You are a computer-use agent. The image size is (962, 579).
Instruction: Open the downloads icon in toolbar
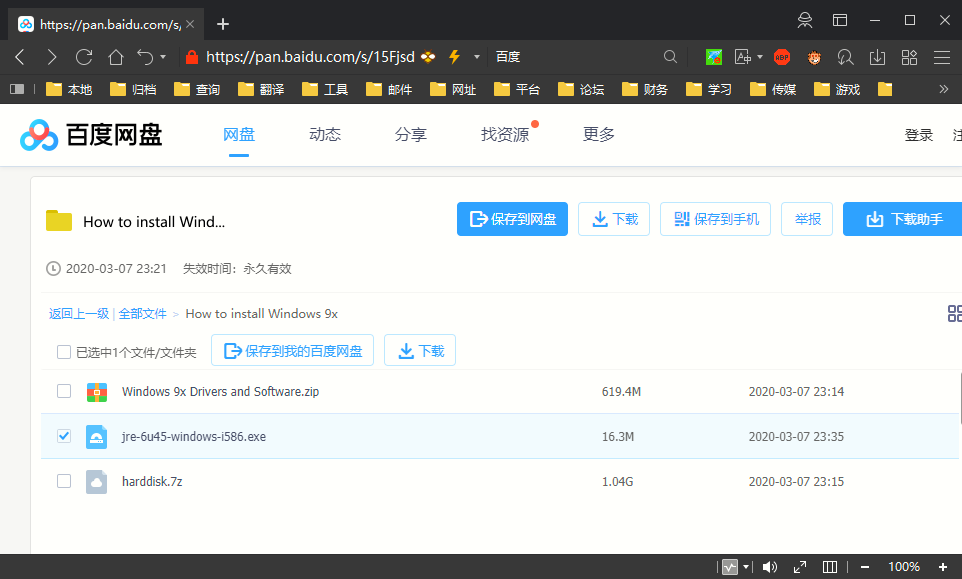878,57
